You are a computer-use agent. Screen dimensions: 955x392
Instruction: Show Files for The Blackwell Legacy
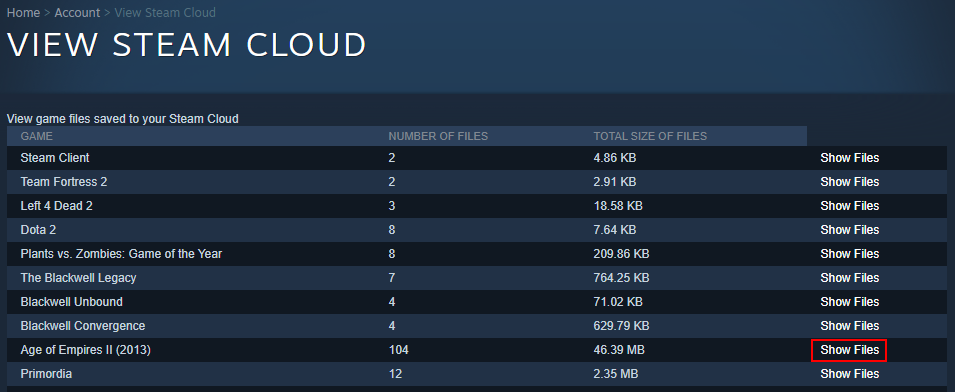[850, 278]
